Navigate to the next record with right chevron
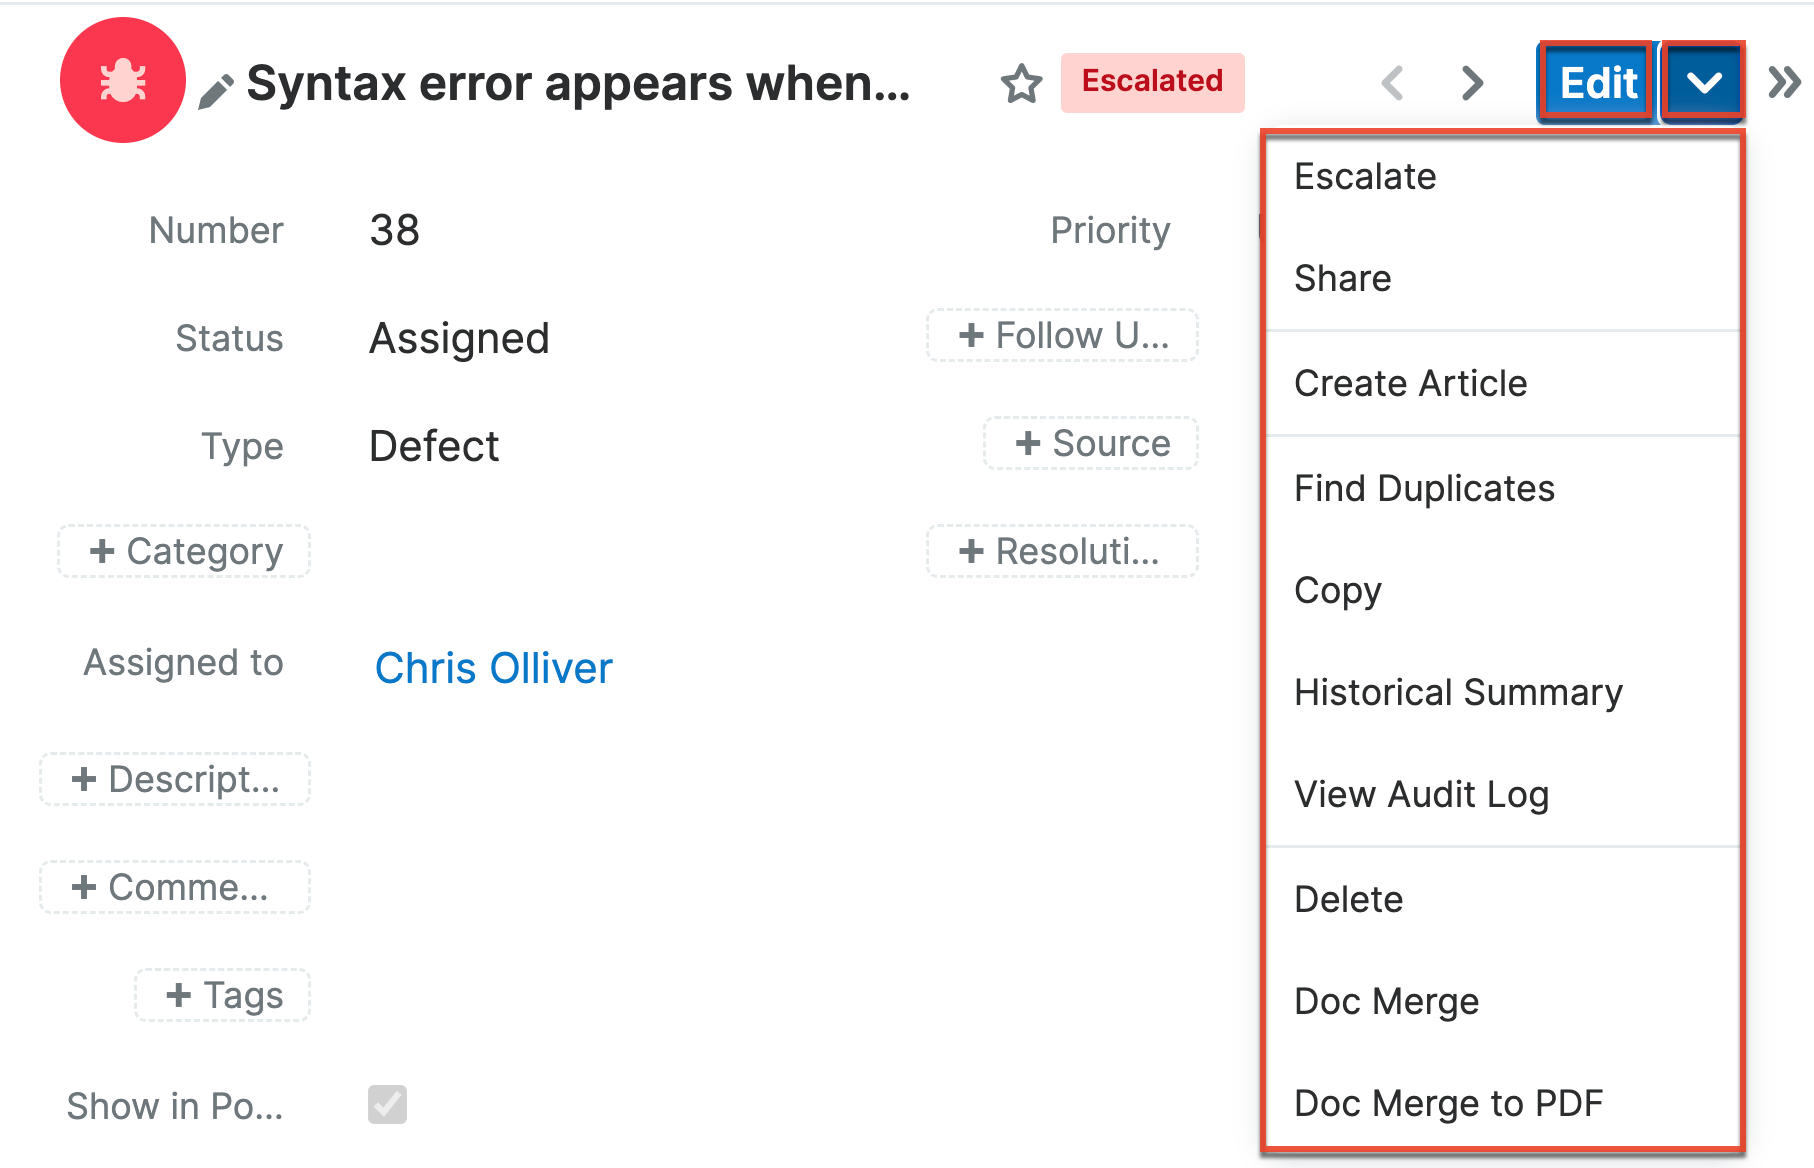Screen dimensions: 1814x1168 1470,82
